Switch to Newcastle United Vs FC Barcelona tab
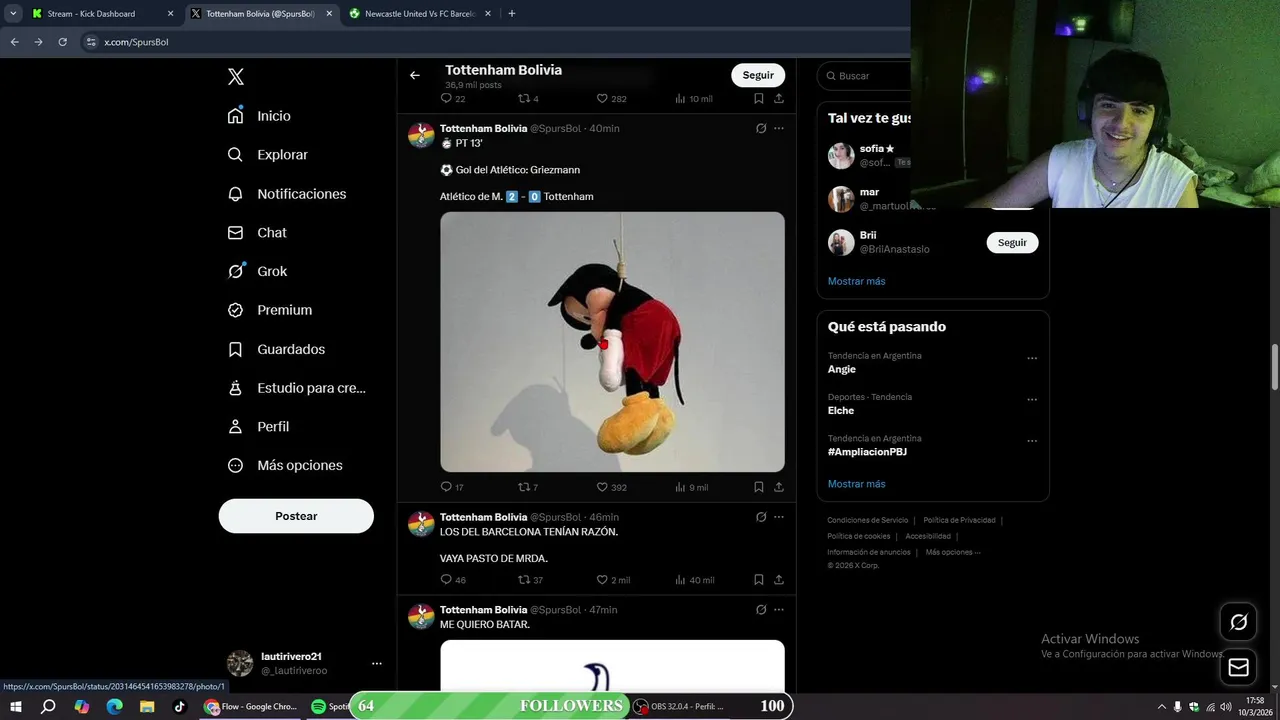Image resolution: width=1280 pixels, height=720 pixels. tap(421, 14)
